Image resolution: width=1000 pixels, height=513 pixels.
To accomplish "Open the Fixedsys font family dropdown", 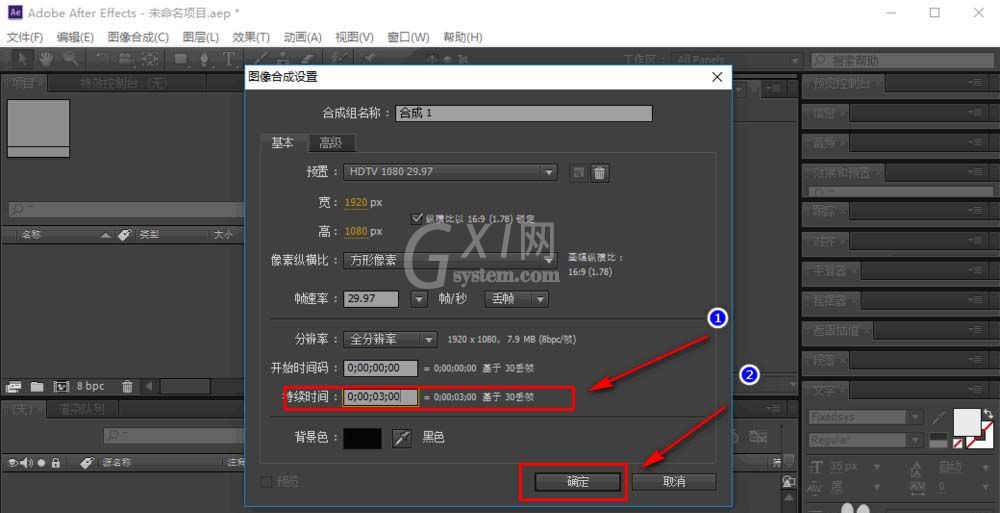I will (x=865, y=417).
